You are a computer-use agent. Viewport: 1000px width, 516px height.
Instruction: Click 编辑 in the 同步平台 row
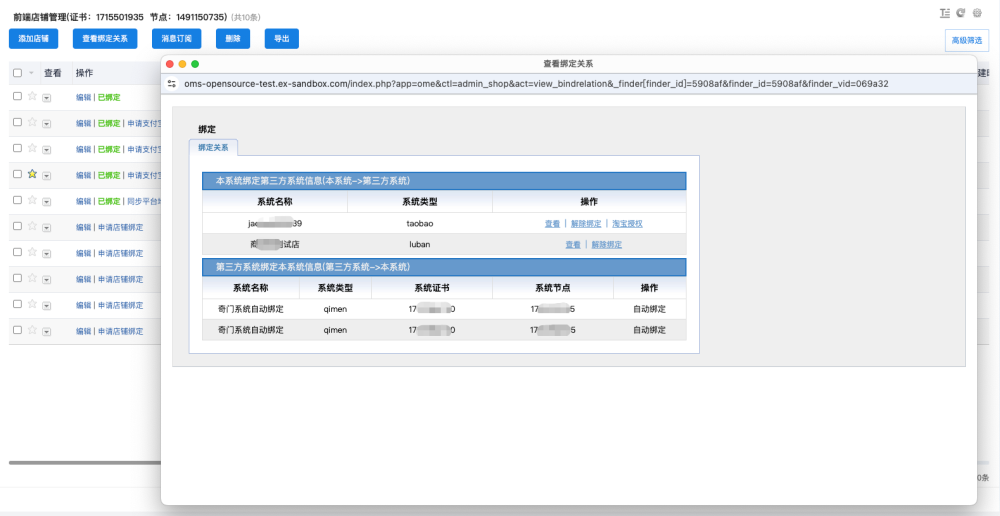[x=84, y=201]
